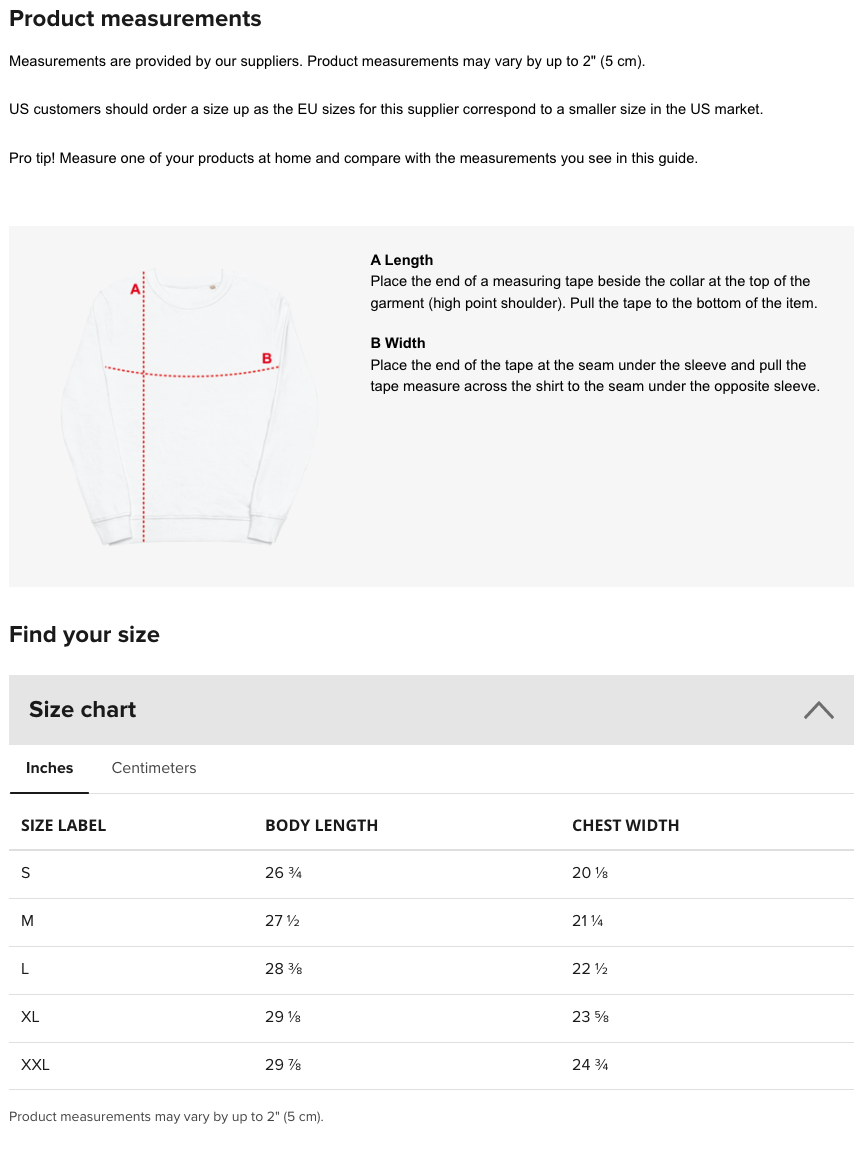Select the M size row label

pyautogui.click(x=27, y=920)
